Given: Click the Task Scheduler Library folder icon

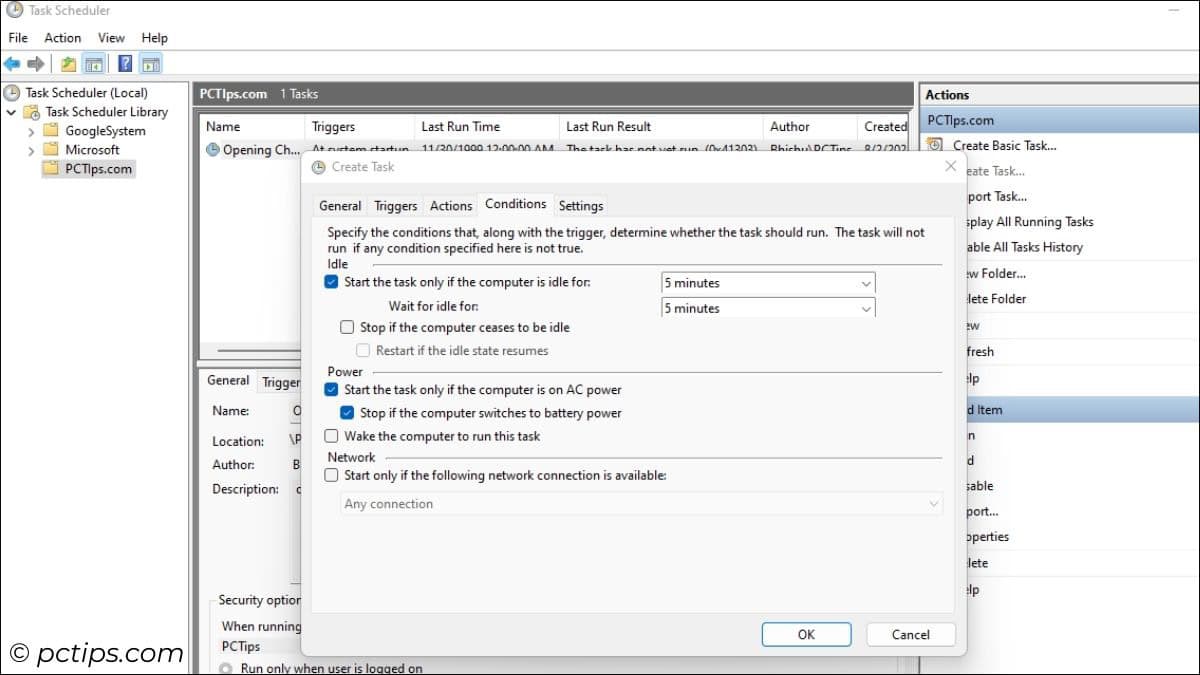Looking at the screenshot, I should pyautogui.click(x=33, y=112).
